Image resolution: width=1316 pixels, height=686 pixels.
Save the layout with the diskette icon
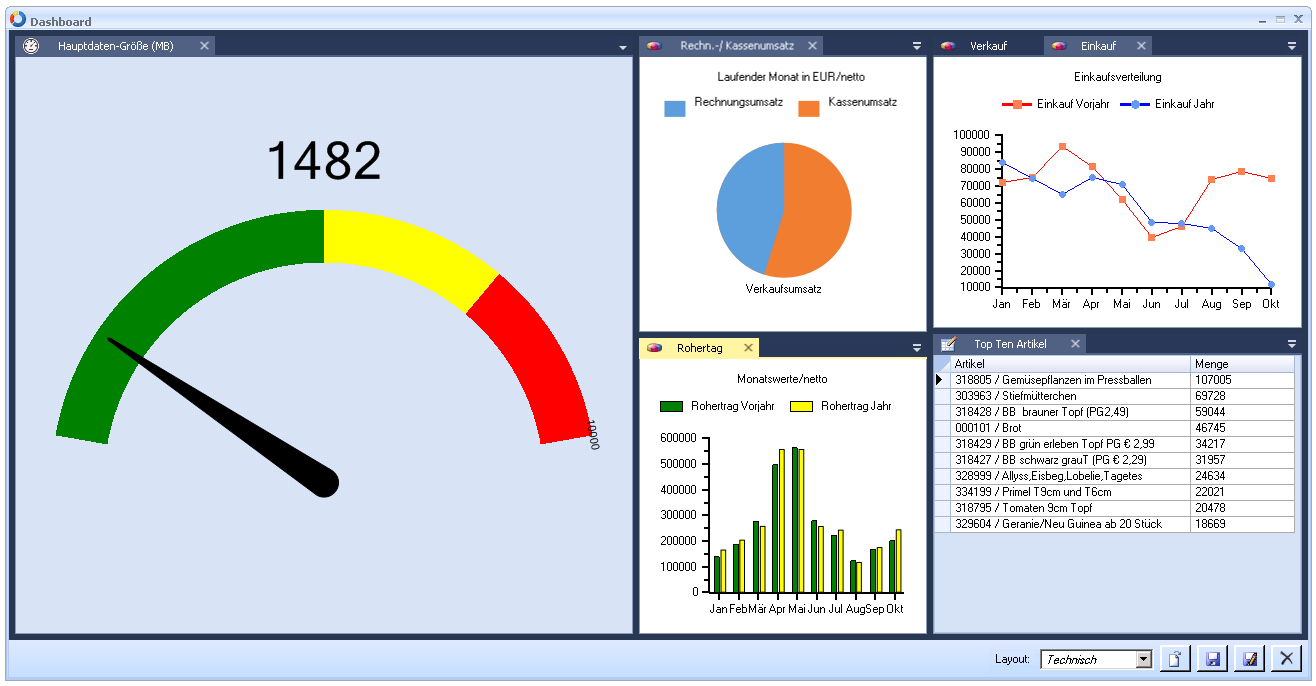coord(1212,658)
